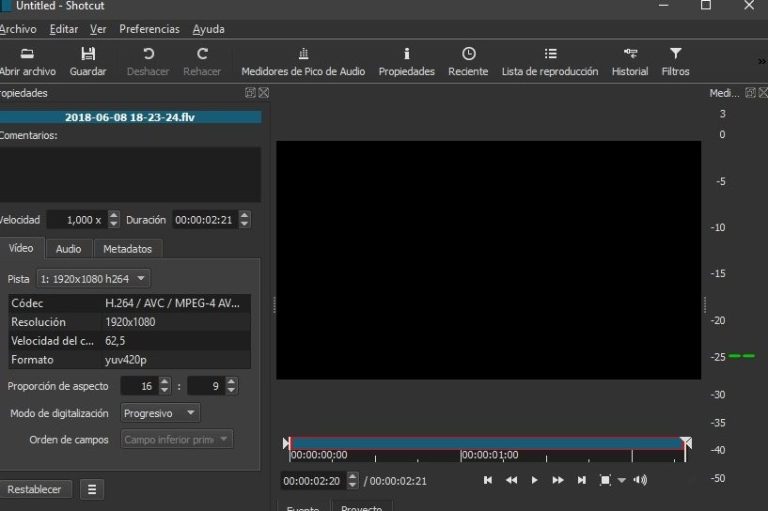This screenshot has height=511, width=768.
Task: Open the Orden de campos dropdown
Action: tap(176, 439)
